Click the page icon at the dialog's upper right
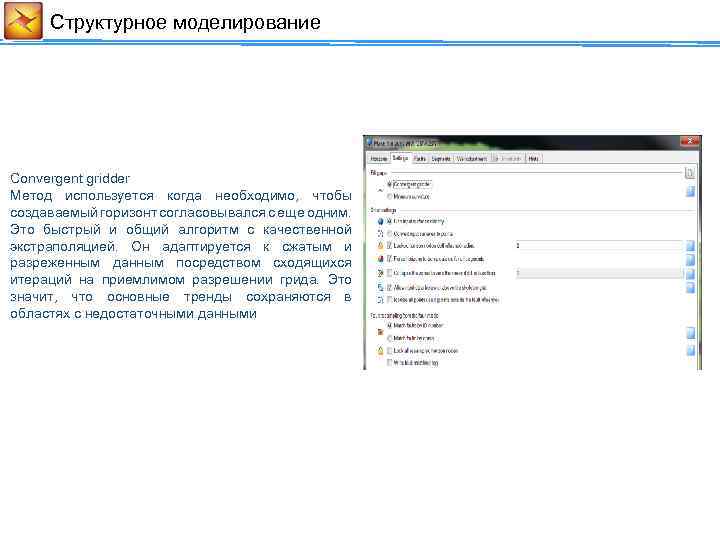 pos(689,173)
